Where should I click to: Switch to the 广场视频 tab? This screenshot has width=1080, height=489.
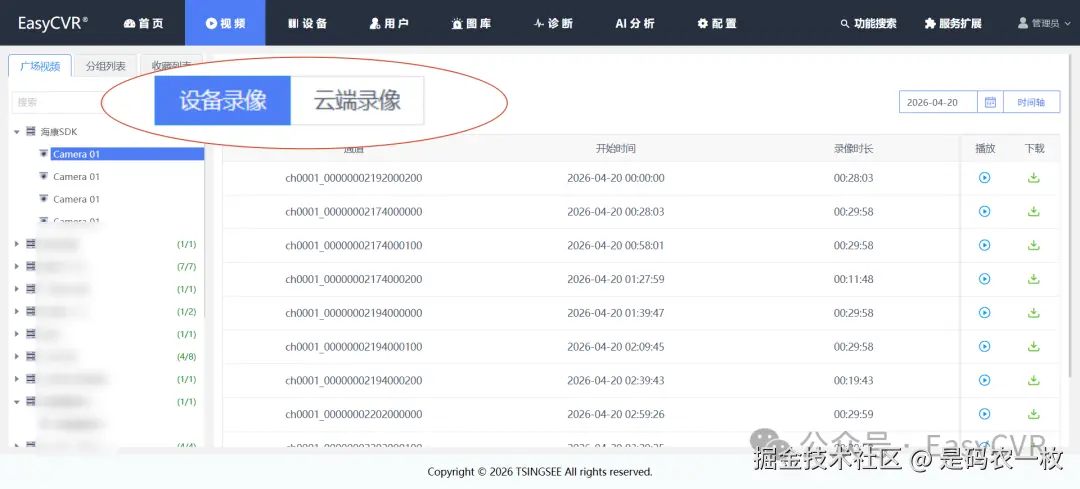(x=40, y=66)
